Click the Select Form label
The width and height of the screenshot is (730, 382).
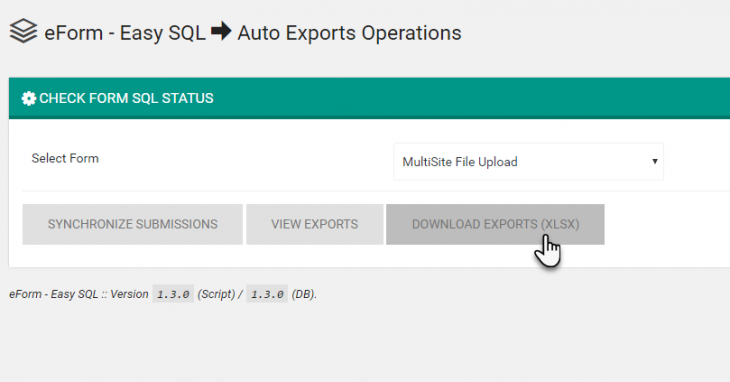click(x=65, y=158)
